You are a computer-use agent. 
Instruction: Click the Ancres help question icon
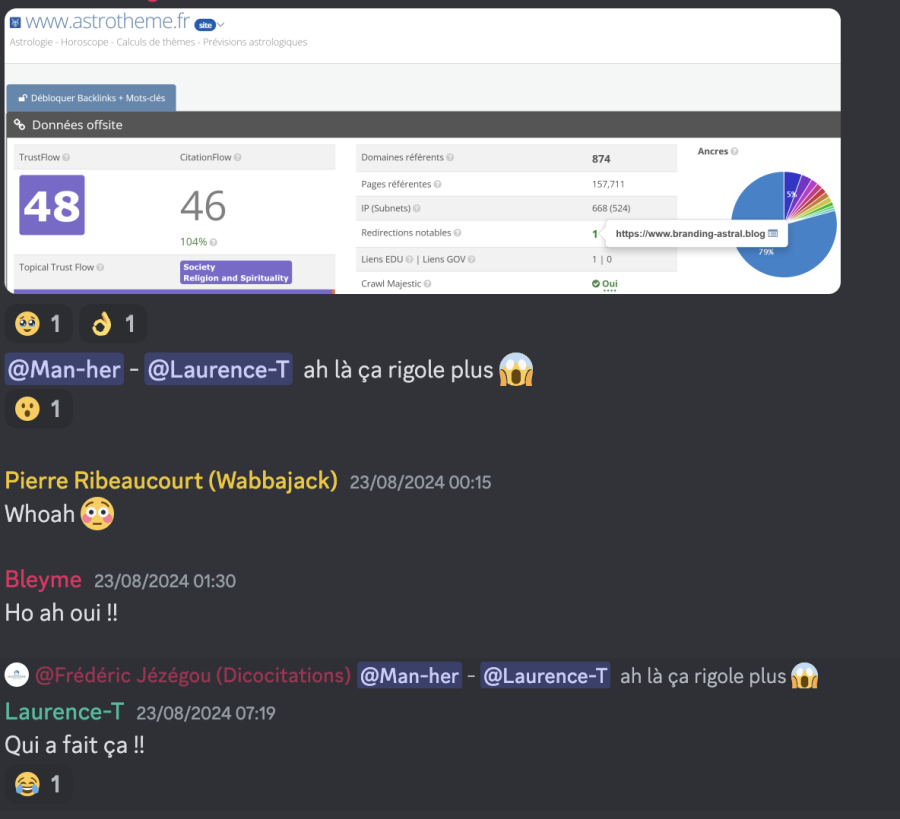[x=734, y=152]
